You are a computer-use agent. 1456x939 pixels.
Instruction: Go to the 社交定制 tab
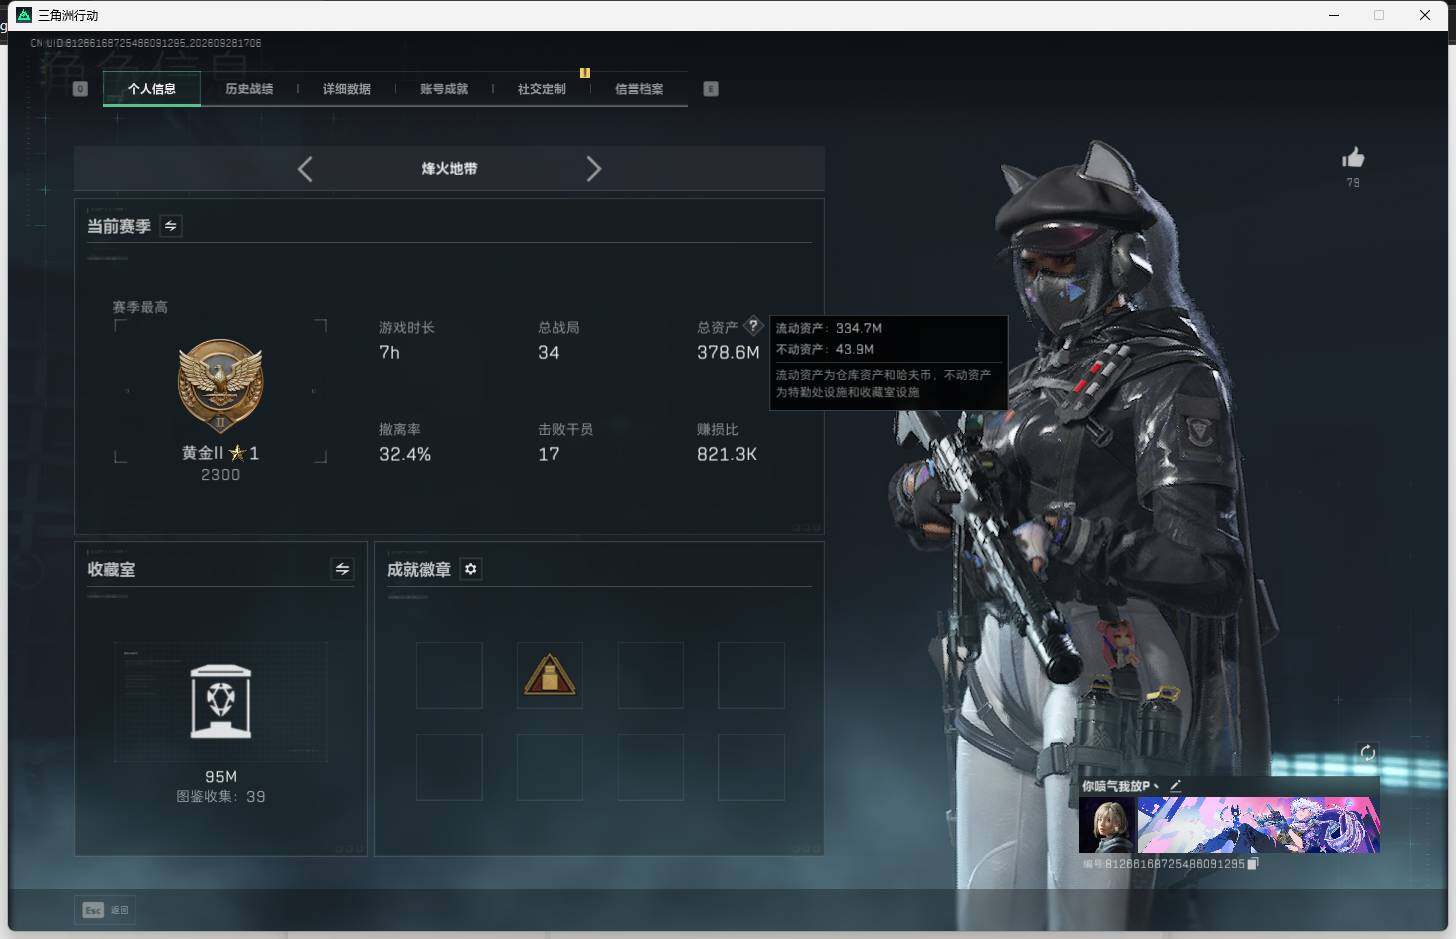541,89
